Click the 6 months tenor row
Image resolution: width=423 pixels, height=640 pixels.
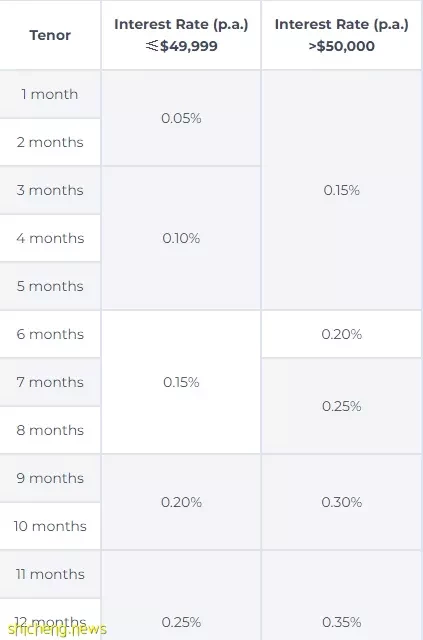click(x=50, y=334)
